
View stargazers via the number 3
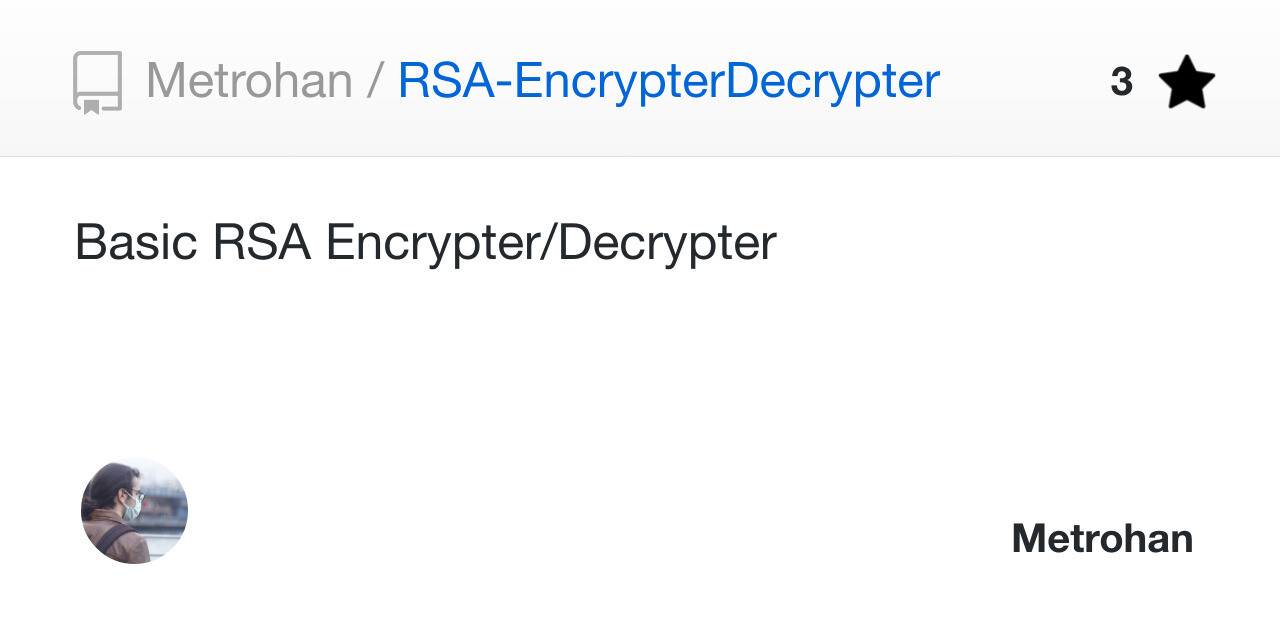point(1121,82)
